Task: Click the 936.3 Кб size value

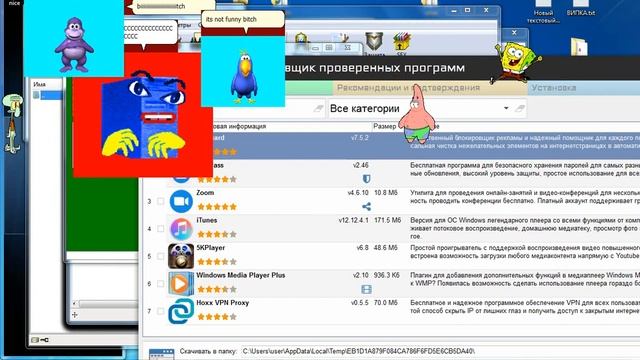Action: tap(386, 276)
